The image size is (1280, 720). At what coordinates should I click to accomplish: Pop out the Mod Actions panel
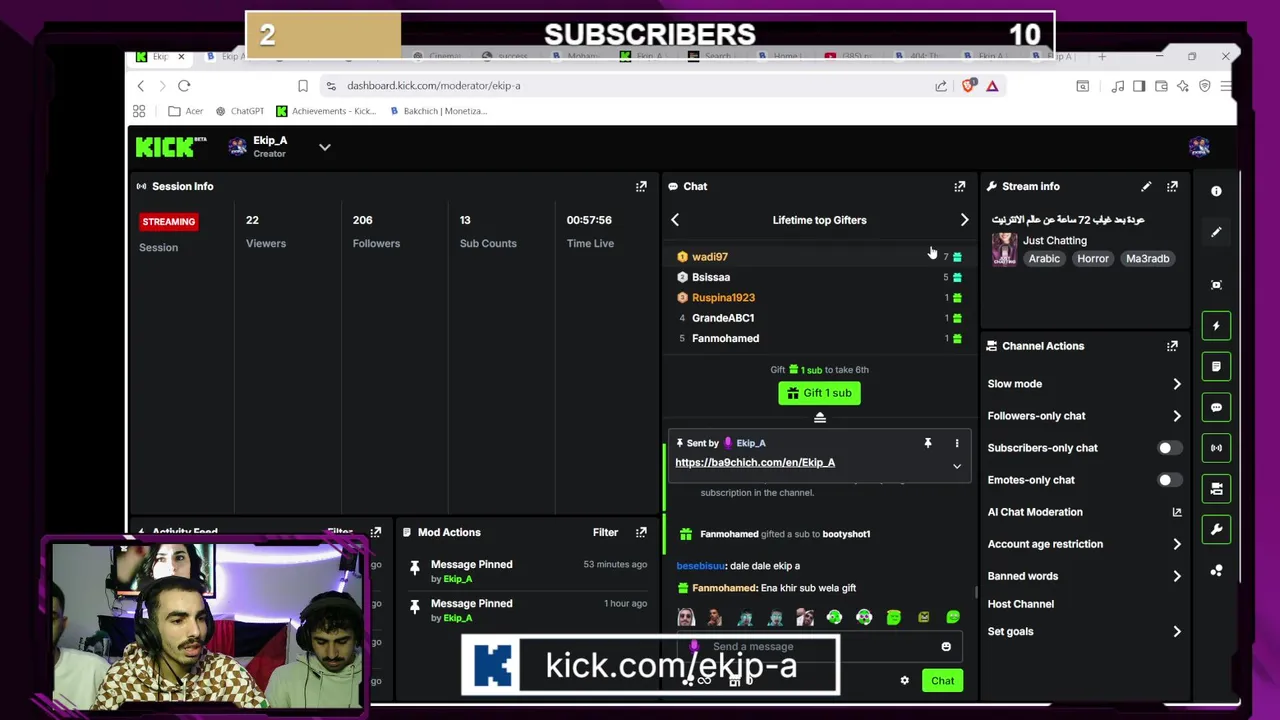(641, 532)
